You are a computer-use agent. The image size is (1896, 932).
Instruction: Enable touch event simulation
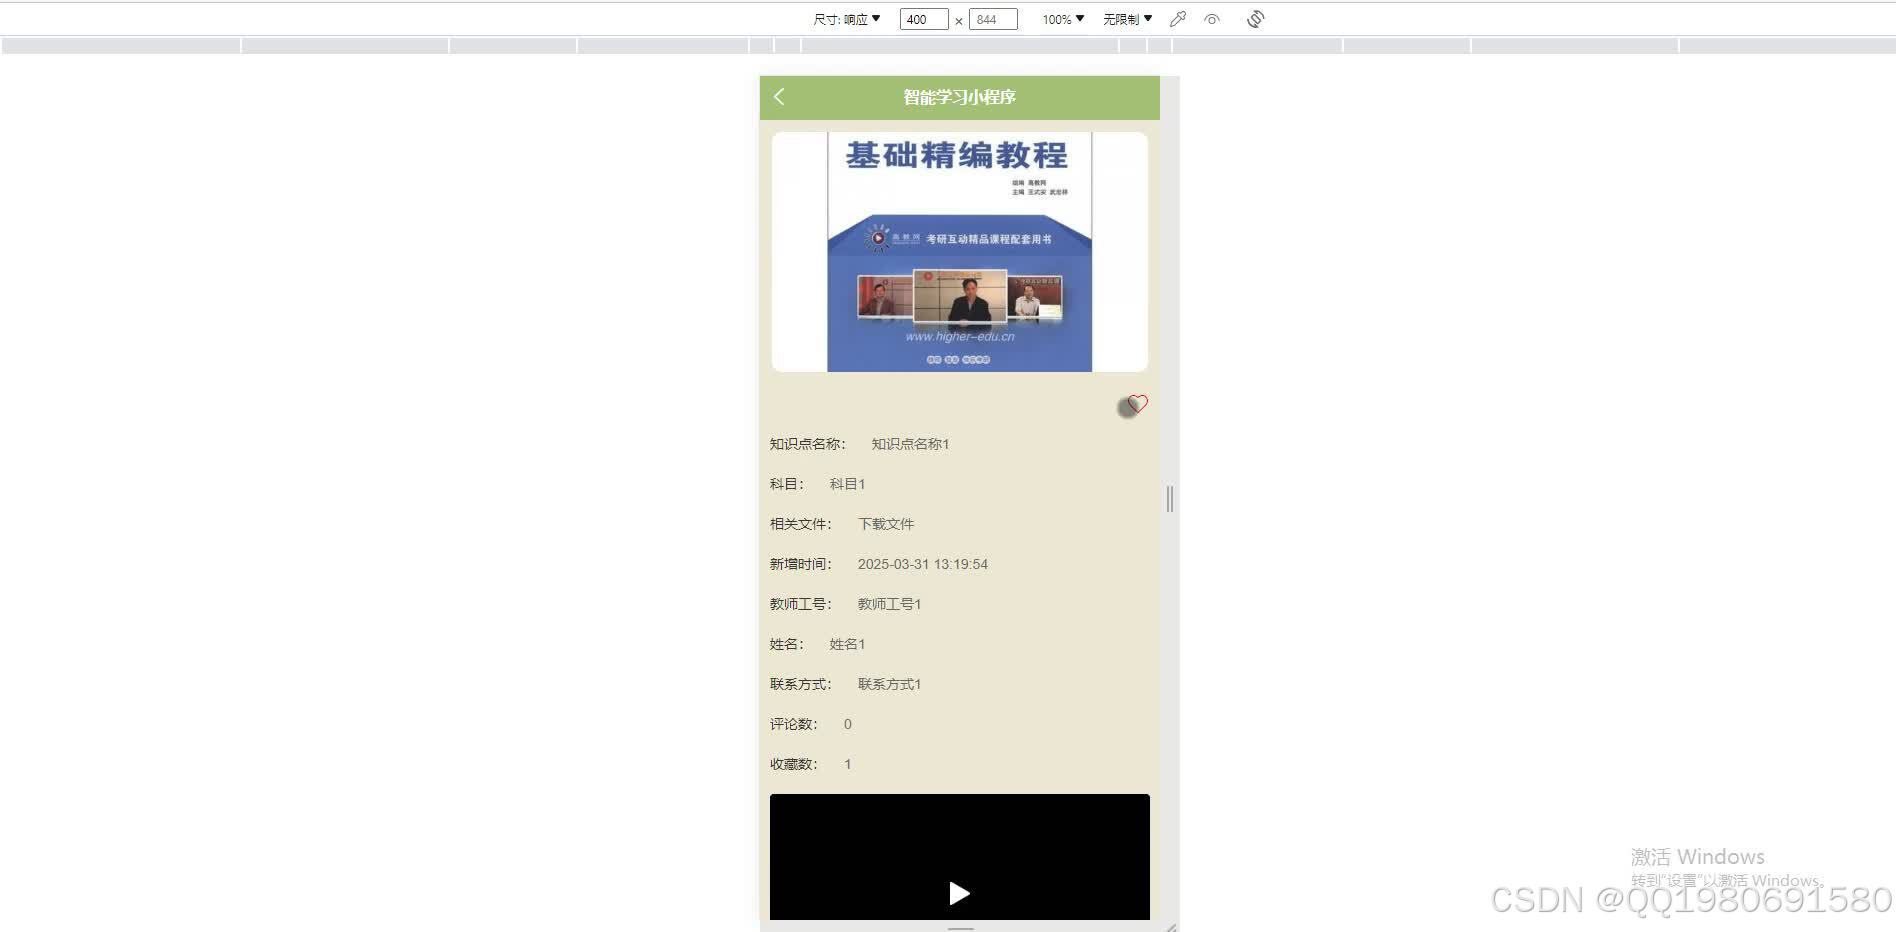(1212, 19)
